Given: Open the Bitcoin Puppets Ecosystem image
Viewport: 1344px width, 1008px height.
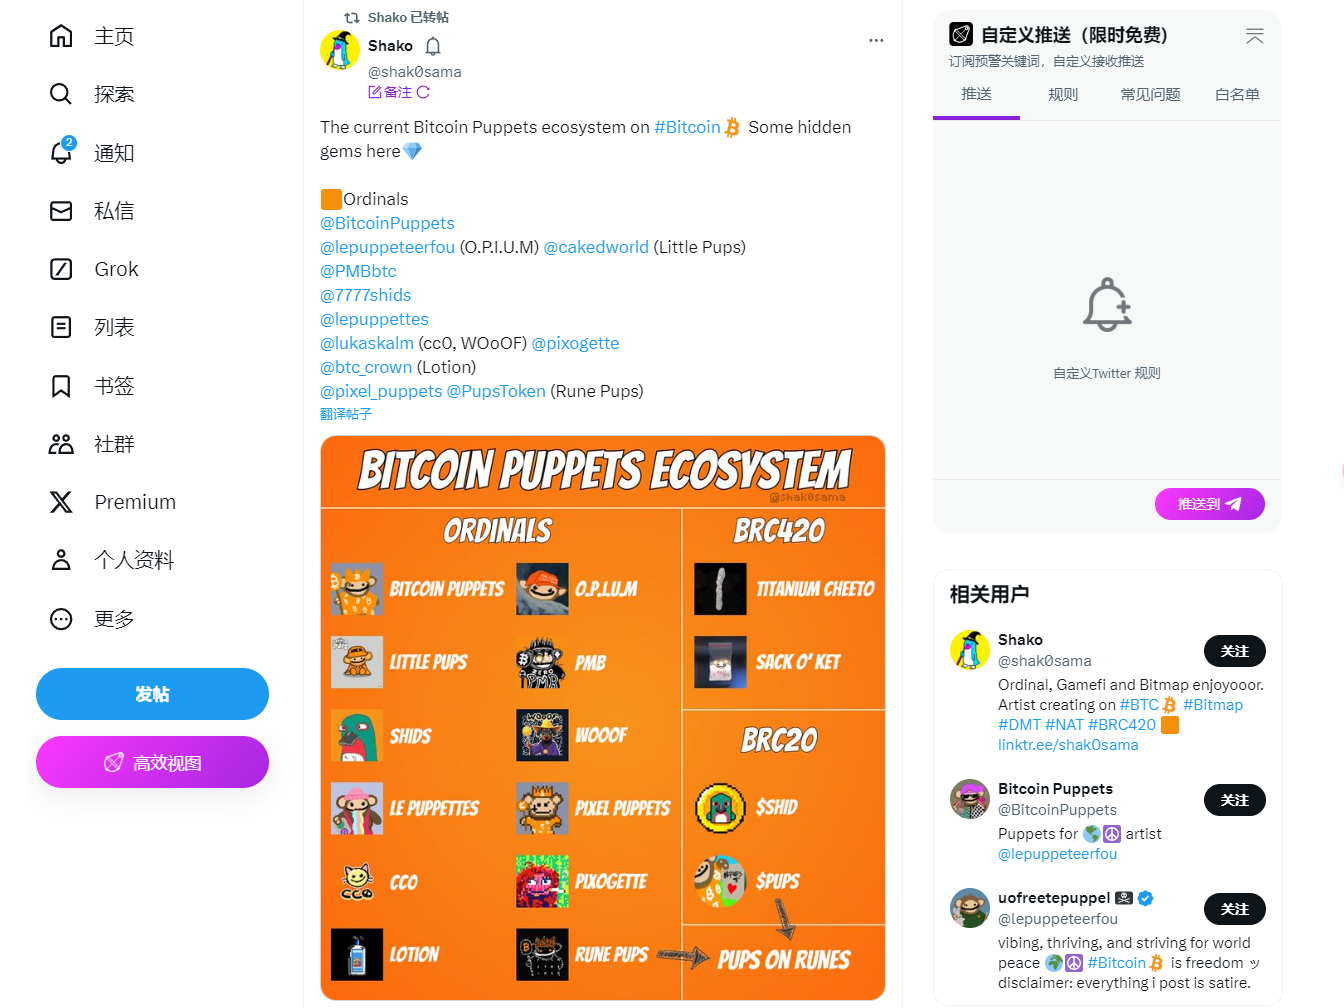Looking at the screenshot, I should [x=603, y=717].
